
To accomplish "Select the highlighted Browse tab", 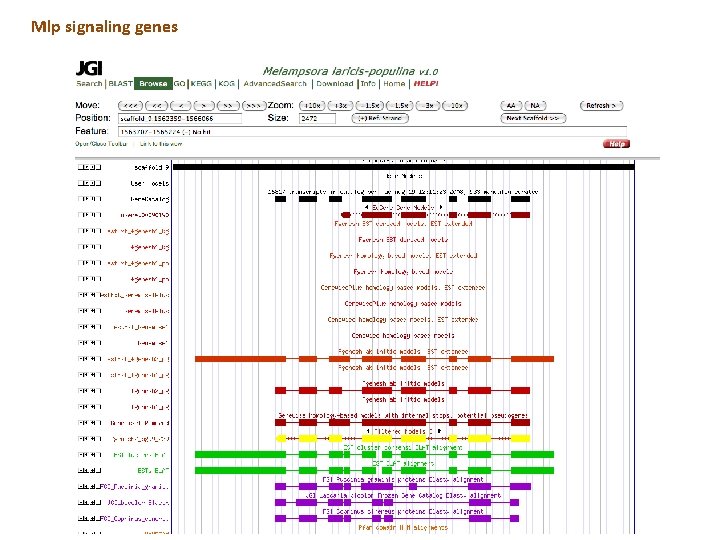I will [x=153, y=84].
